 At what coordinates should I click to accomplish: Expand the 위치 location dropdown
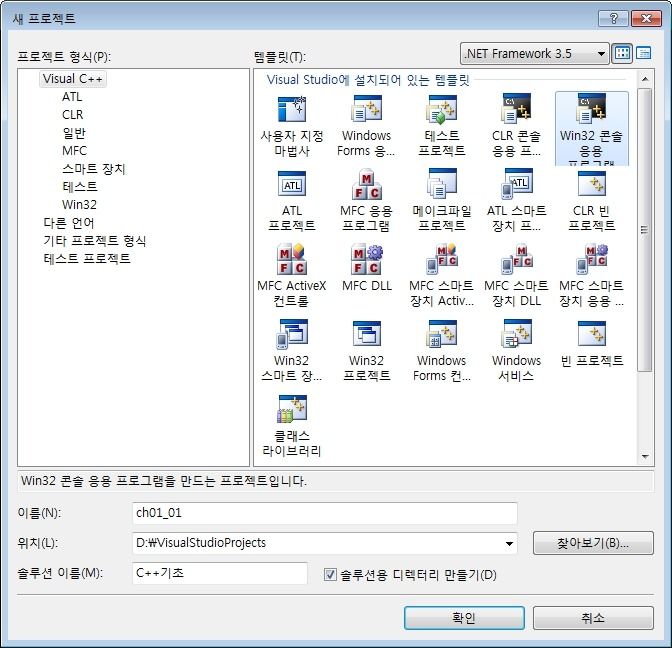[509, 543]
